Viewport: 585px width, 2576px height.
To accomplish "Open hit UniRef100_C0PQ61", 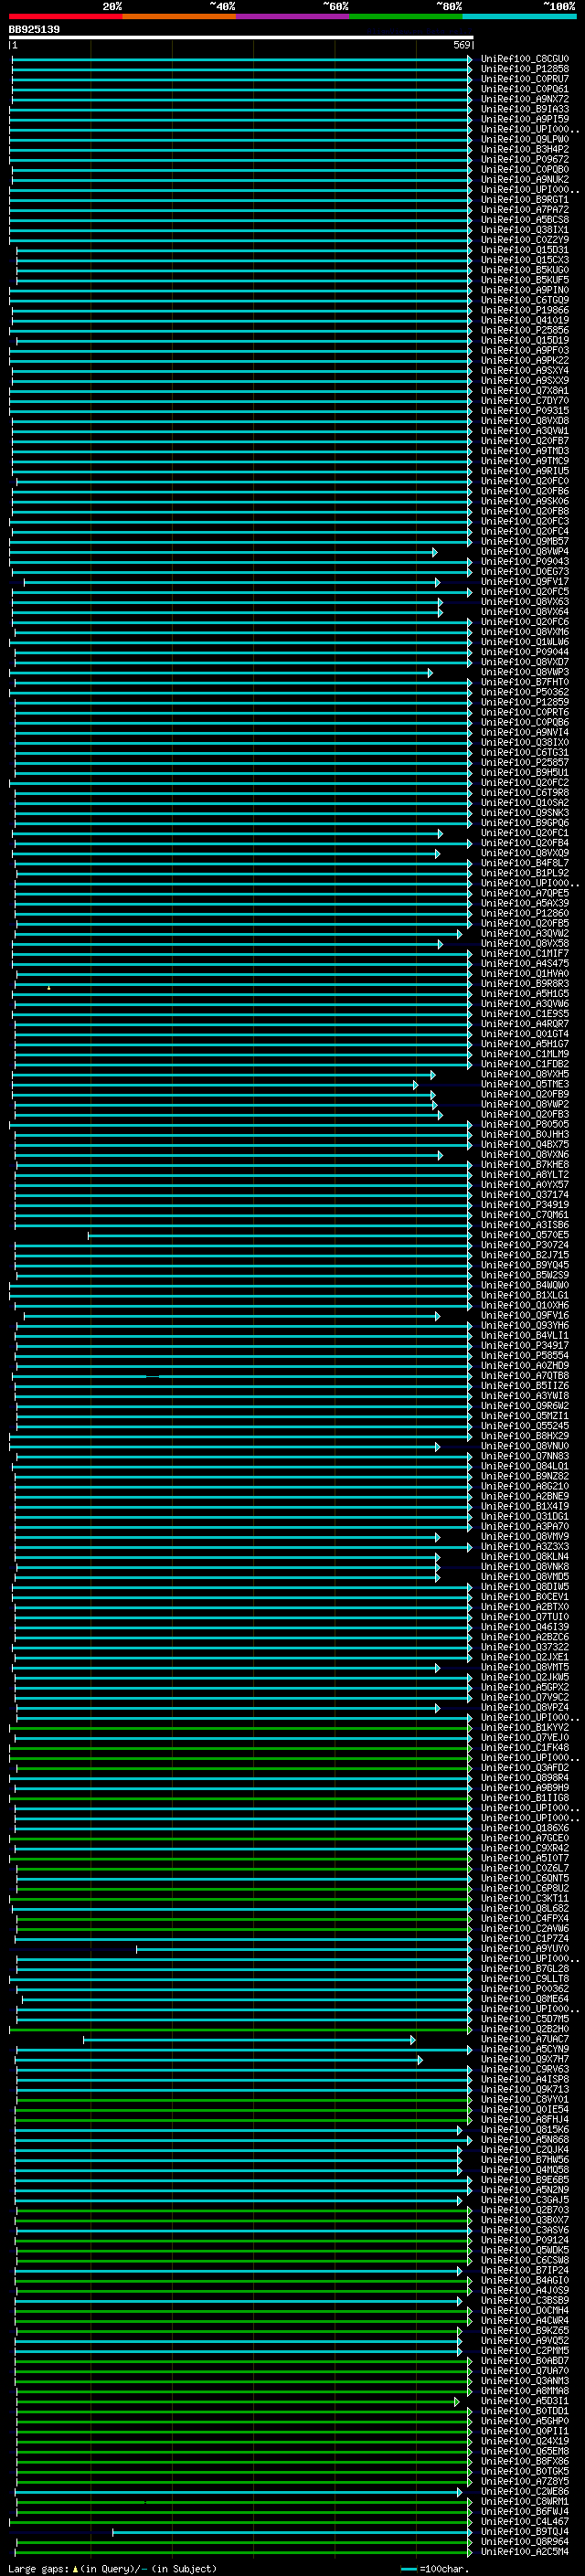I will [524, 89].
